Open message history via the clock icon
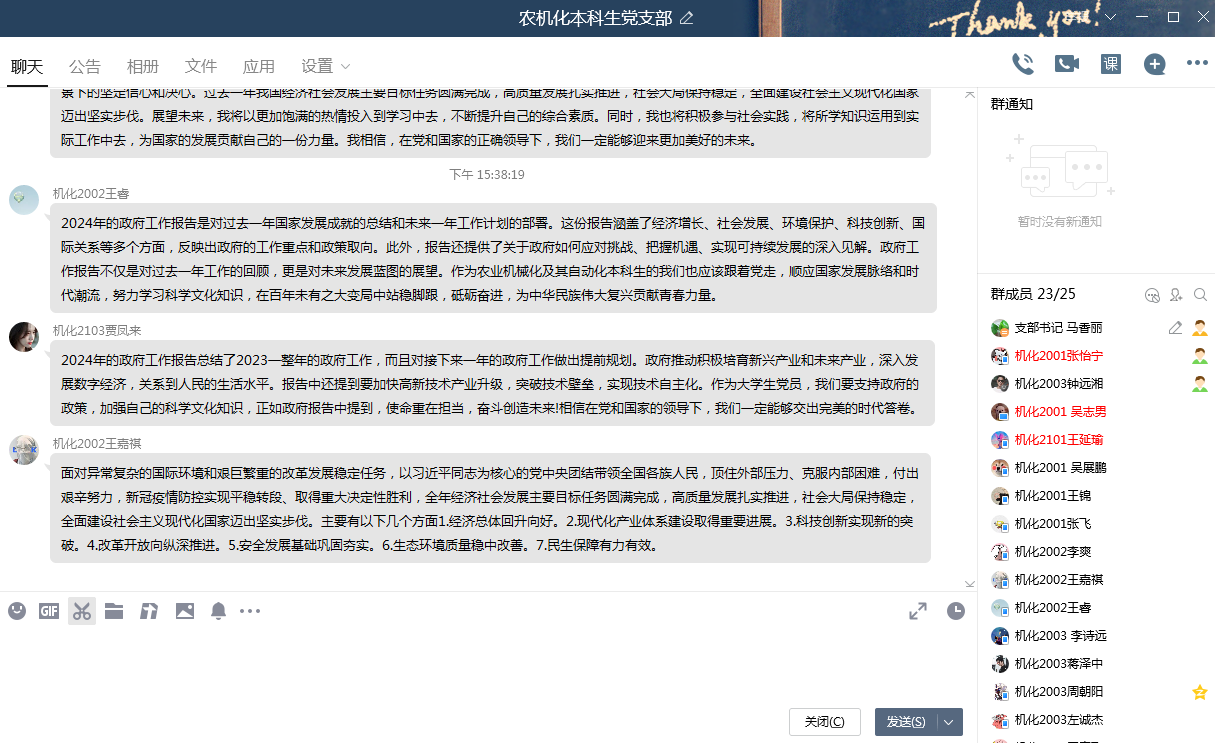This screenshot has height=743, width=1215. click(x=956, y=610)
